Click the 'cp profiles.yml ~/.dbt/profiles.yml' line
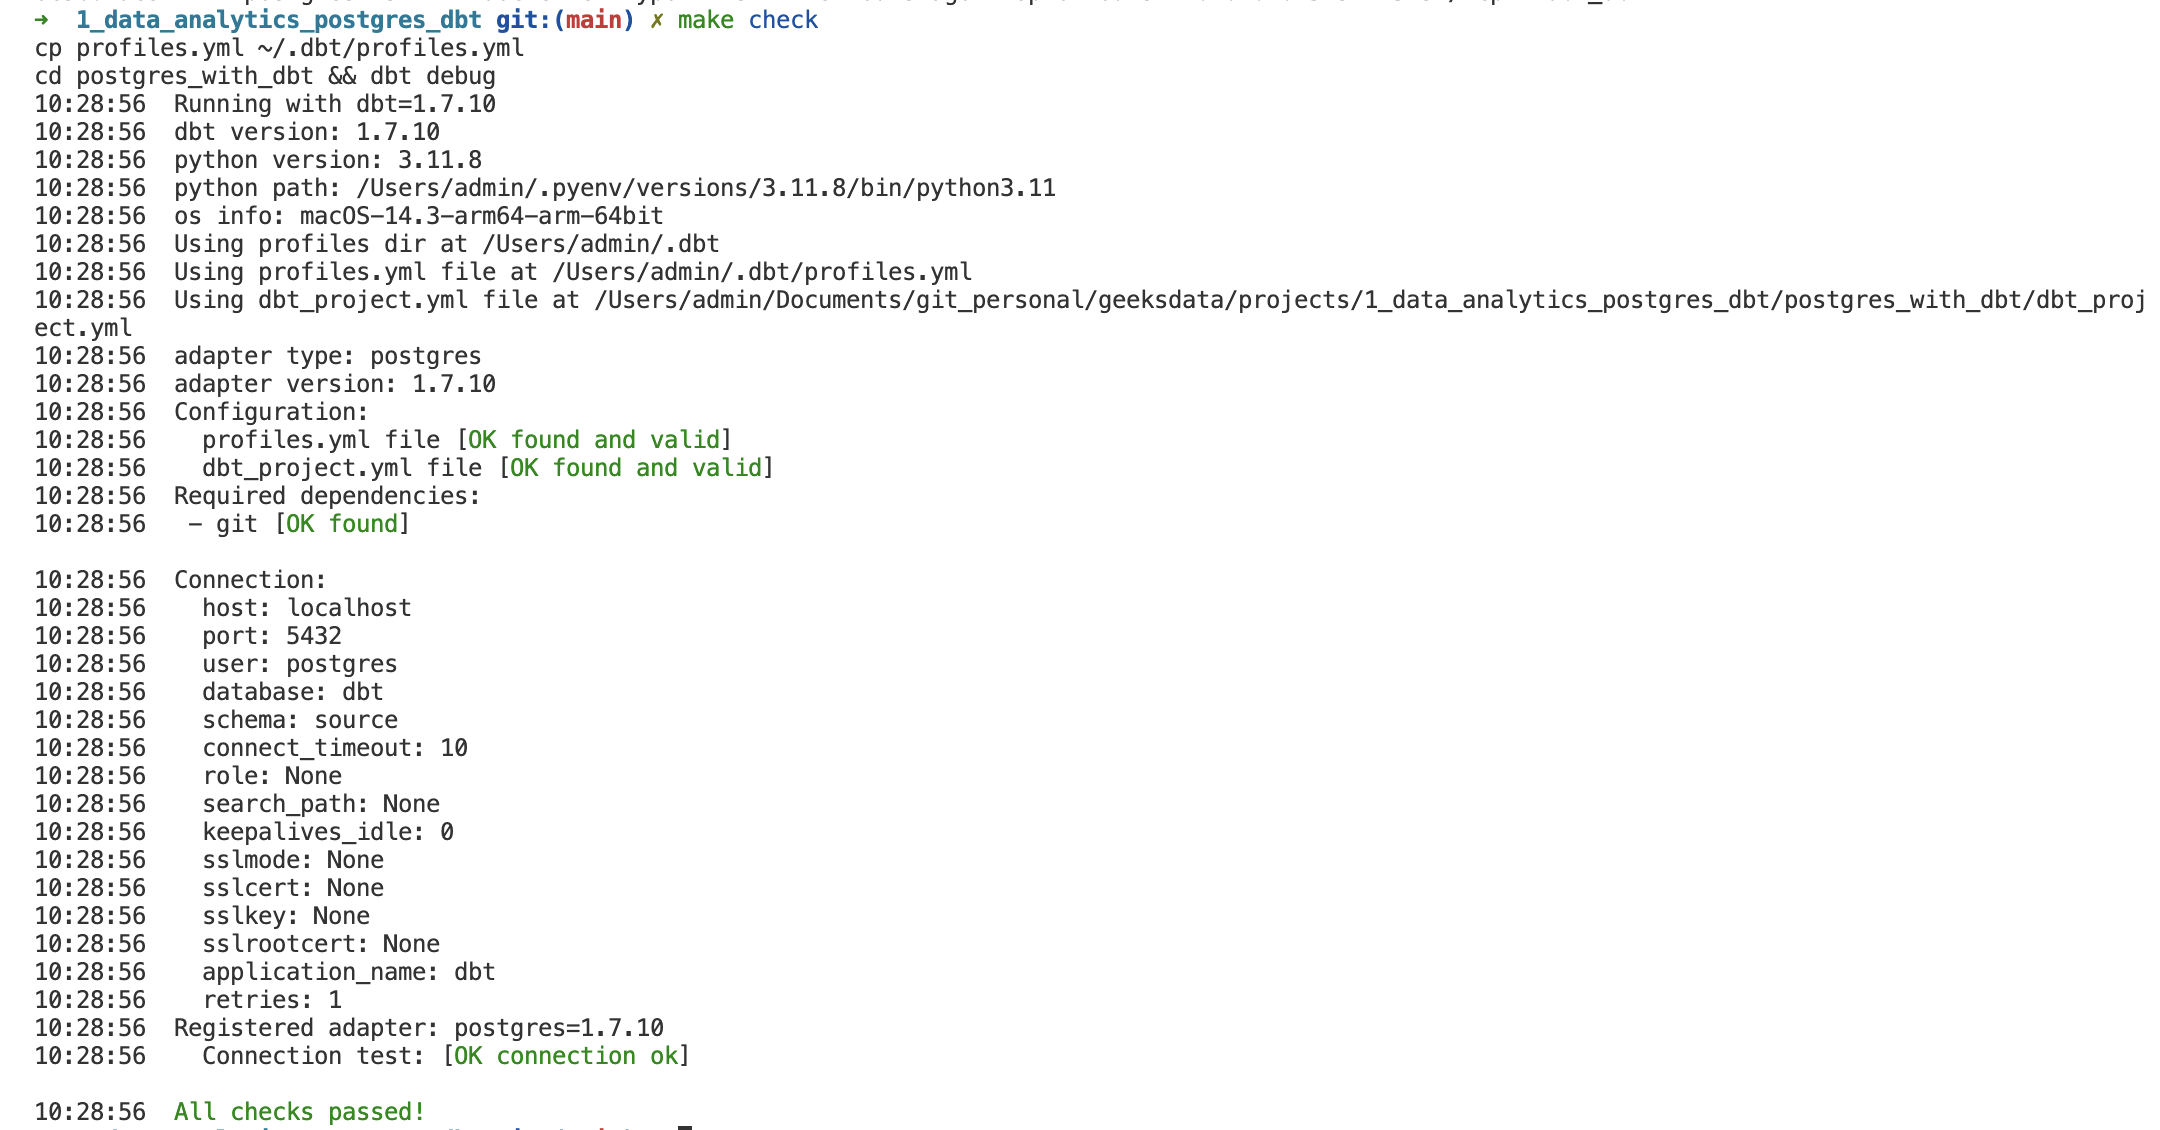 pyautogui.click(x=280, y=48)
